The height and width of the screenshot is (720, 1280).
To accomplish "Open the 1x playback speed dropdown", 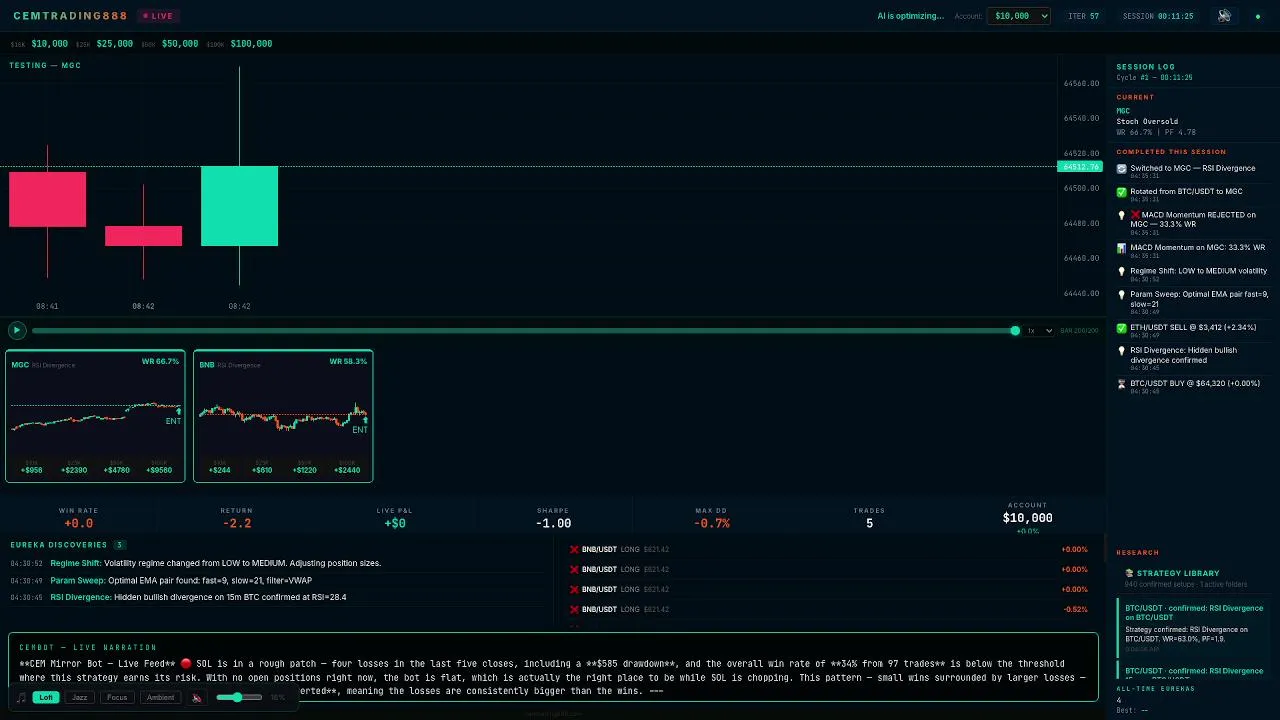I will point(1038,330).
